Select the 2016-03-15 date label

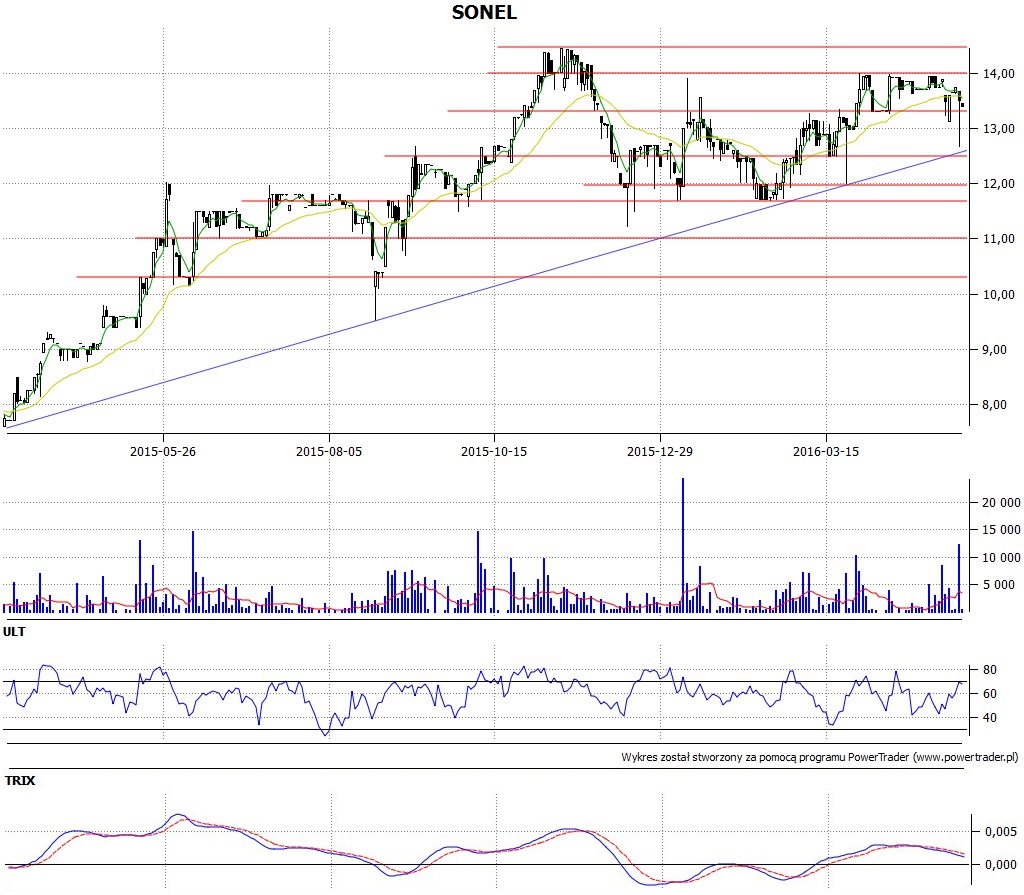[x=825, y=451]
